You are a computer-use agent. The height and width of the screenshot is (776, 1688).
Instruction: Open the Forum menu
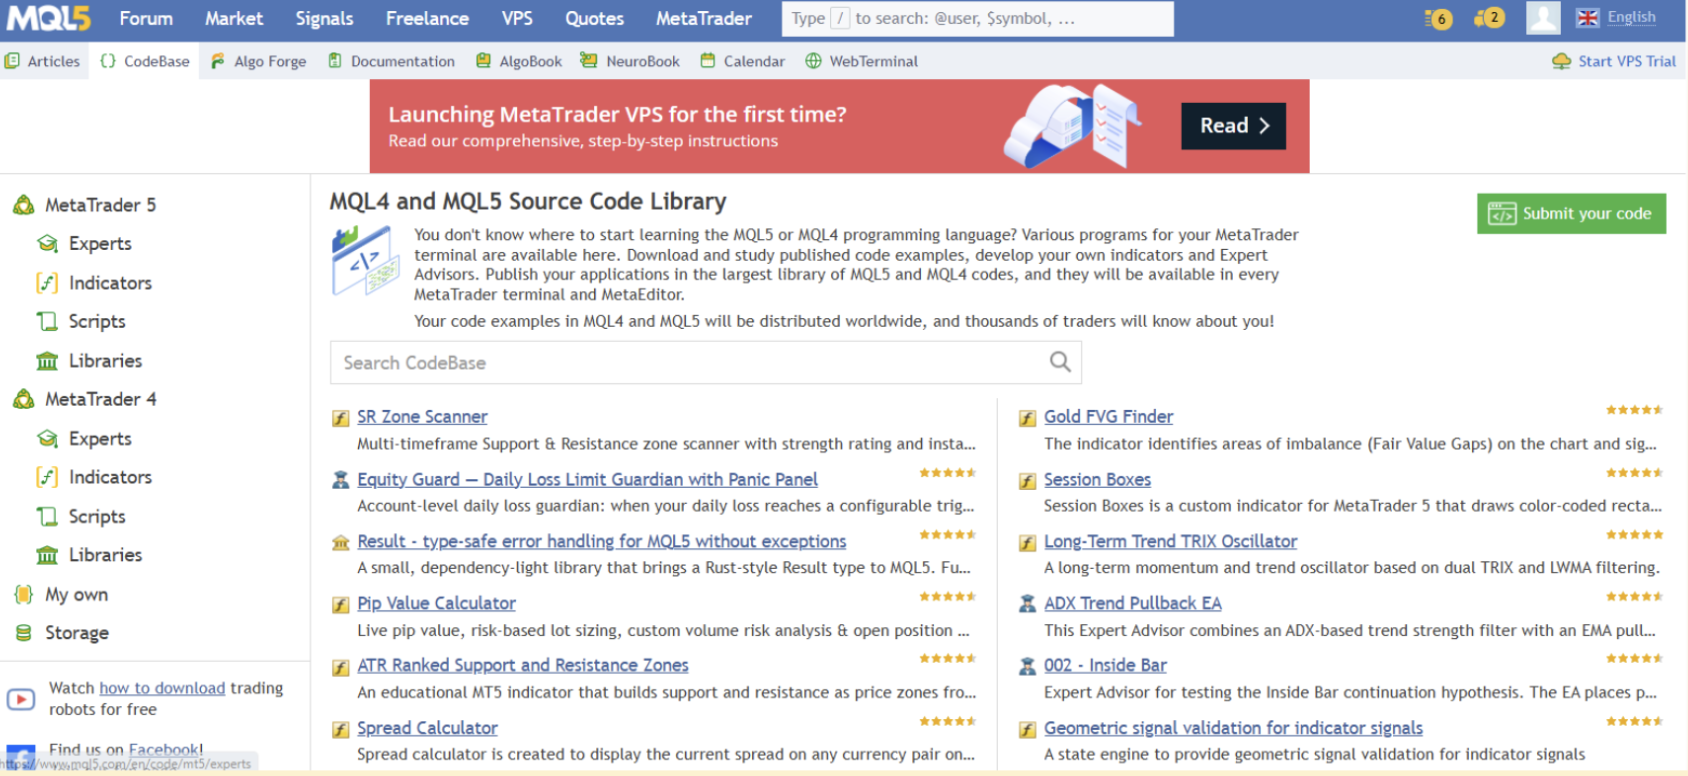coord(146,18)
